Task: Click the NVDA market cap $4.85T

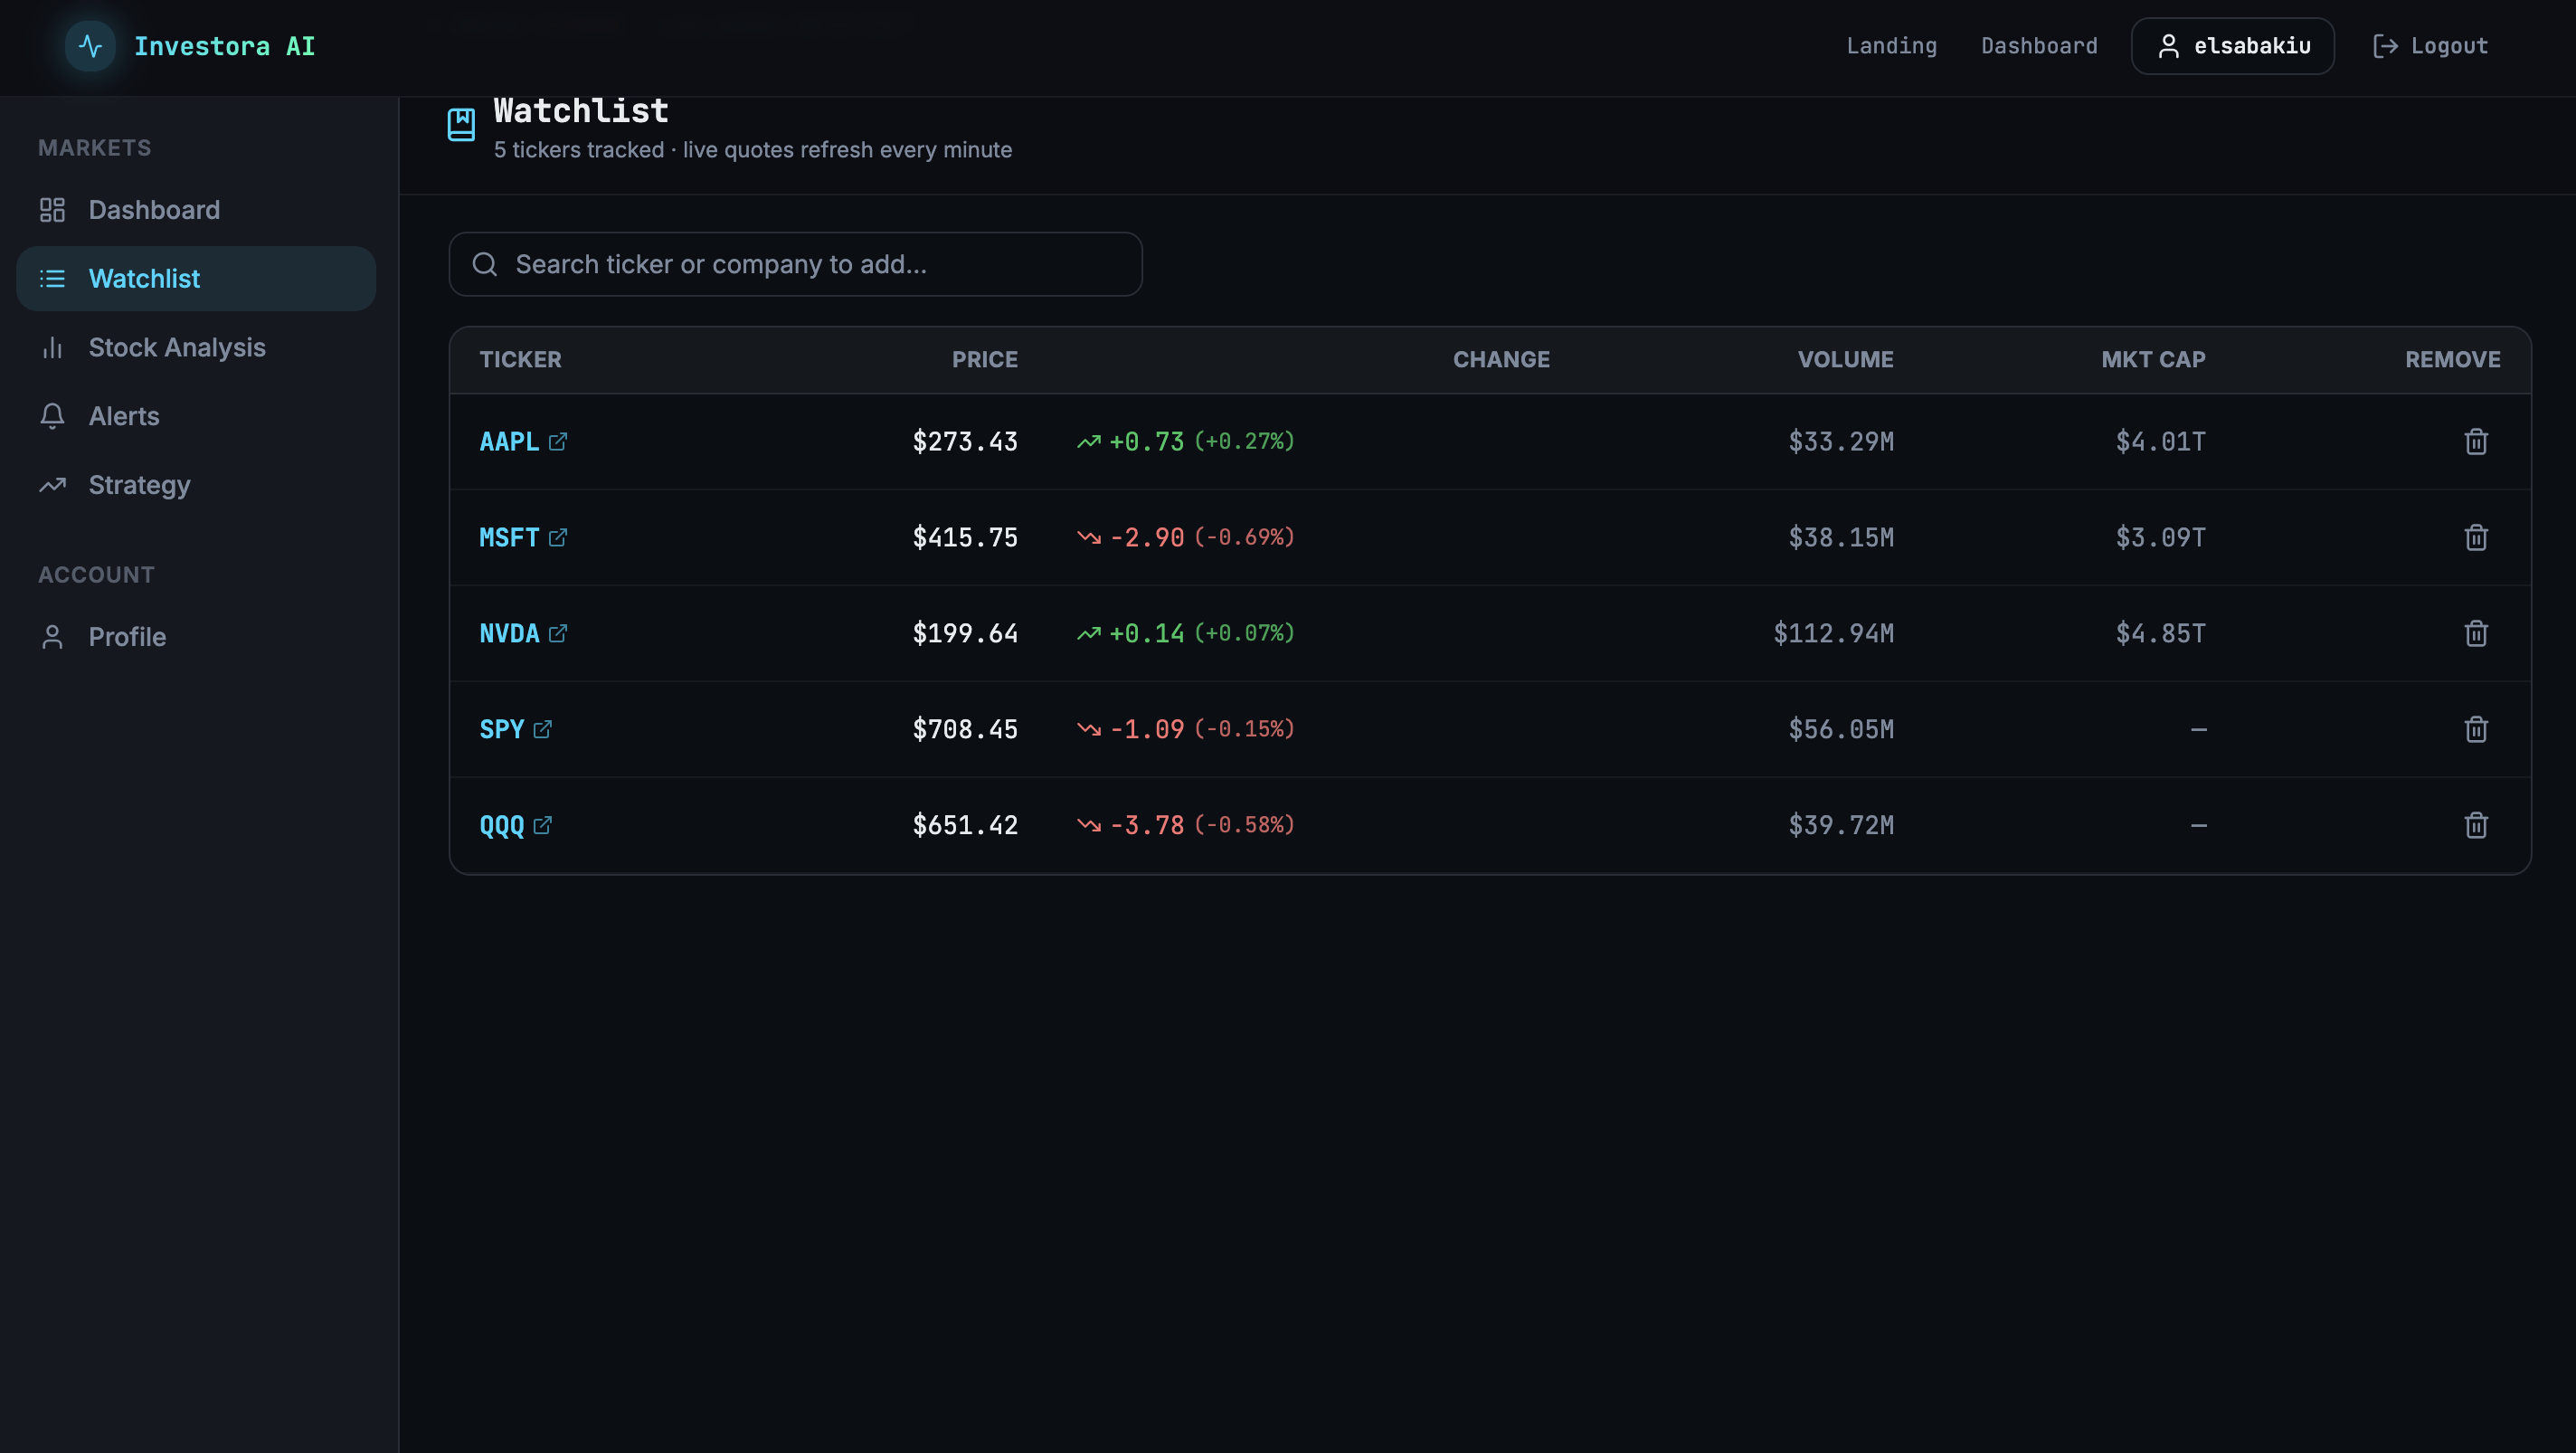Action: 2160,634
